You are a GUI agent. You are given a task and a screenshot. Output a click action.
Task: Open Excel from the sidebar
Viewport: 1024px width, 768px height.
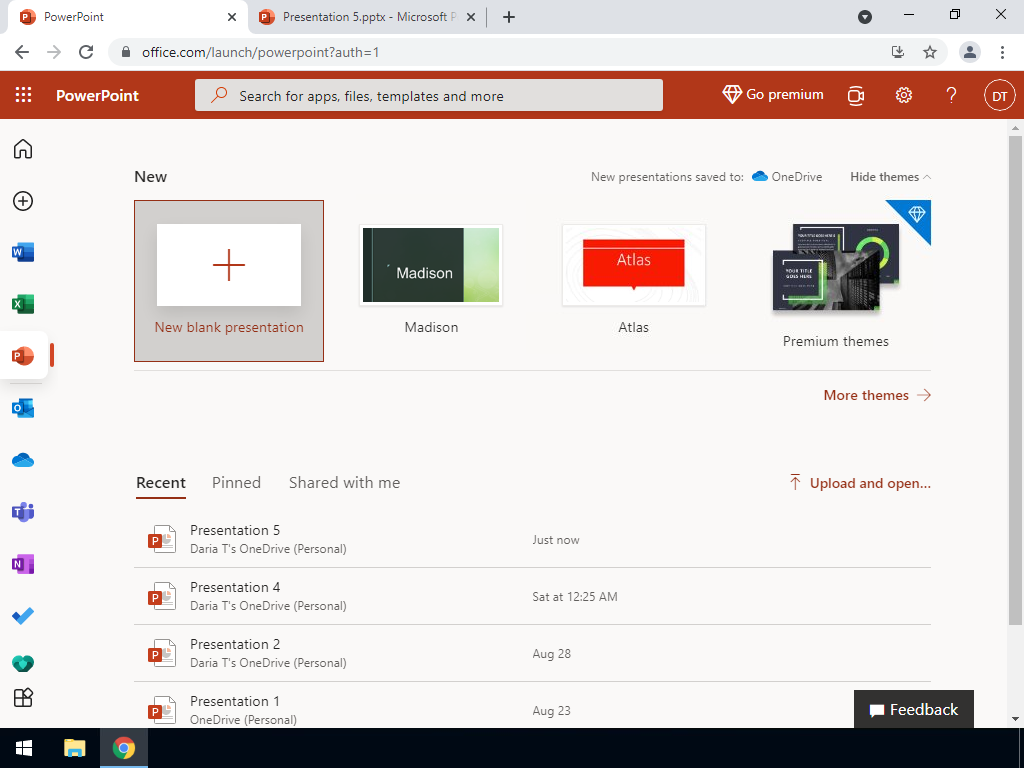pyautogui.click(x=23, y=304)
